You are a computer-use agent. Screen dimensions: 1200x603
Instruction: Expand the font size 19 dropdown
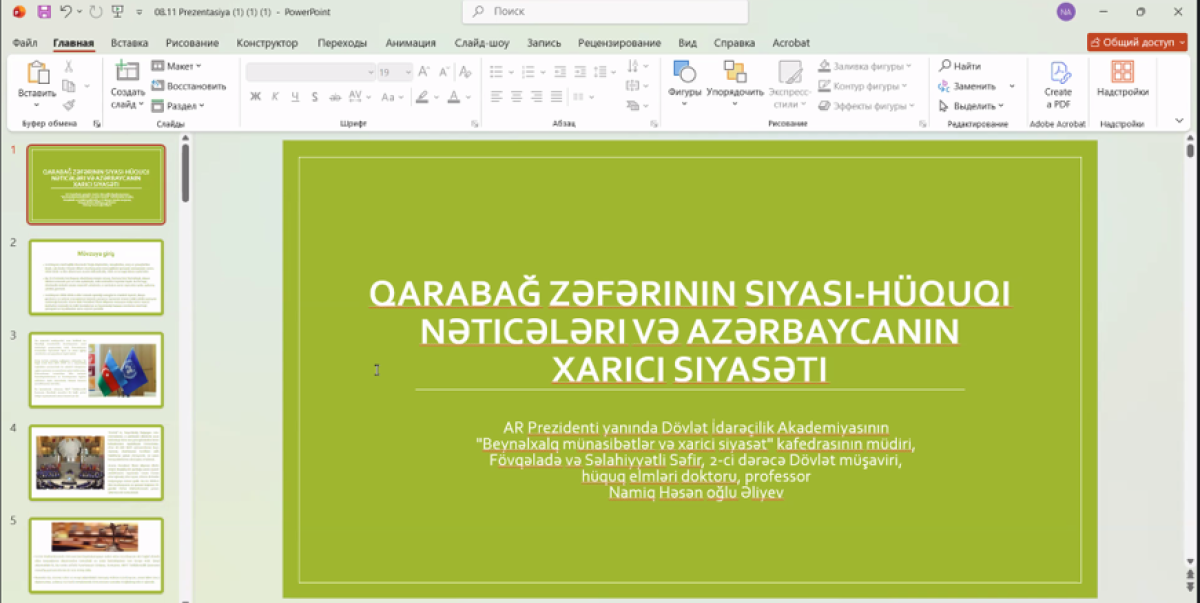coord(407,72)
